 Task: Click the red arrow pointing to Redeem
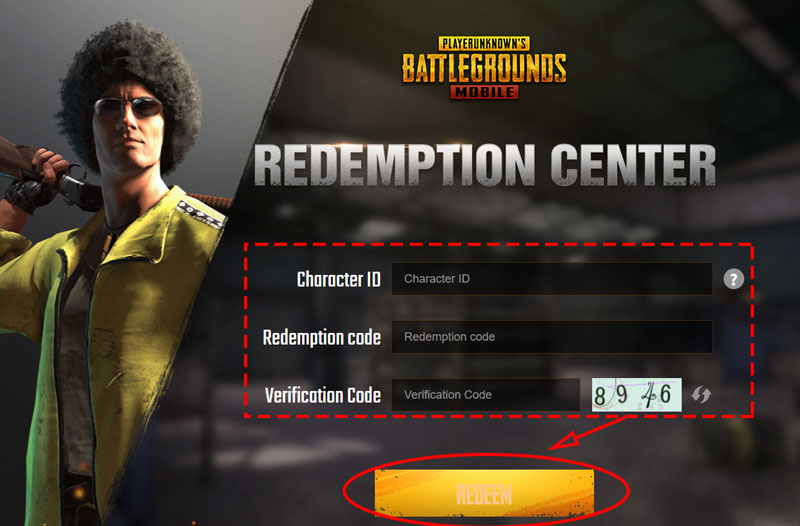point(587,434)
